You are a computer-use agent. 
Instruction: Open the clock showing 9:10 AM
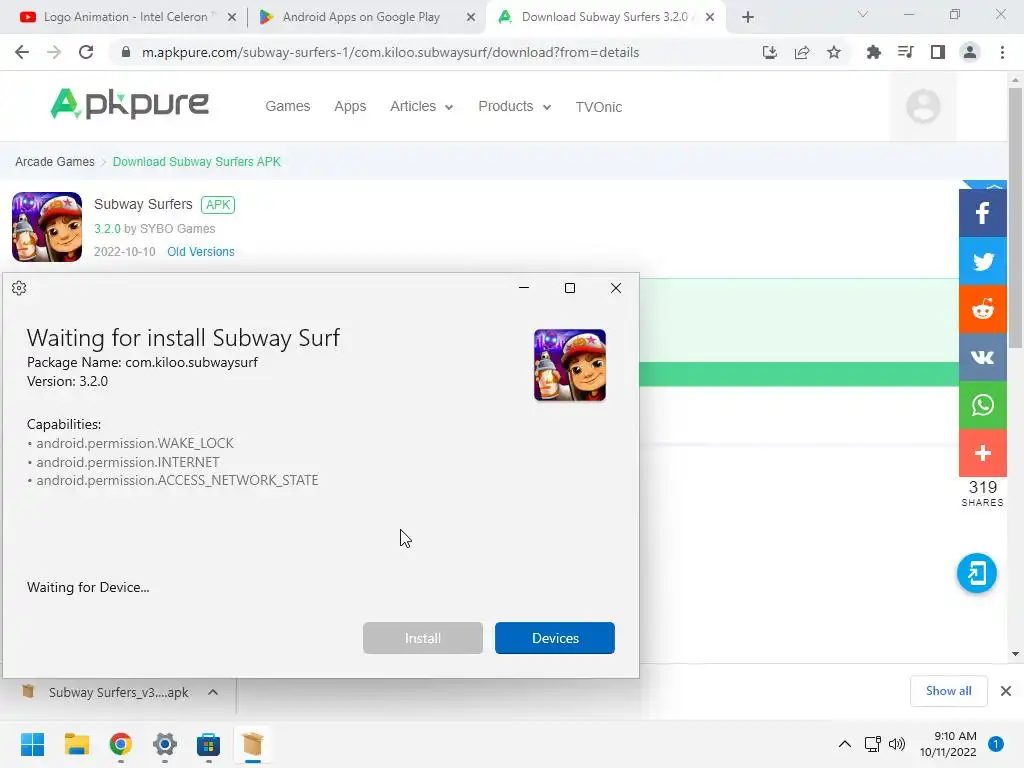[x=948, y=744]
